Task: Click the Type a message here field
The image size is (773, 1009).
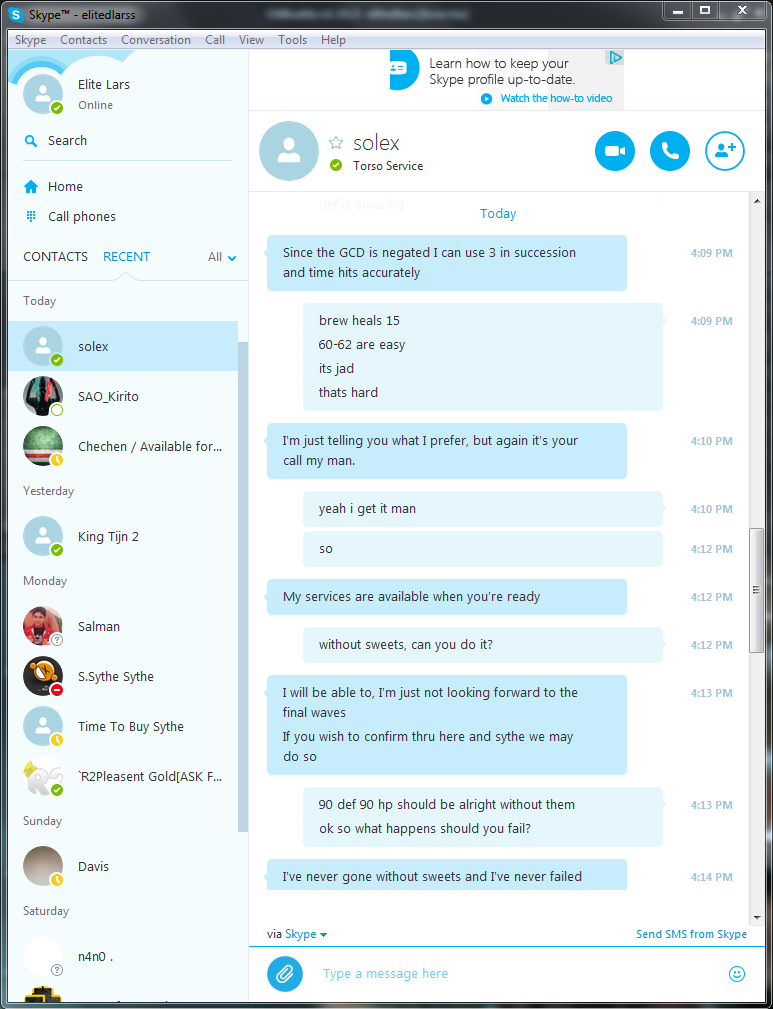Action: (515, 974)
